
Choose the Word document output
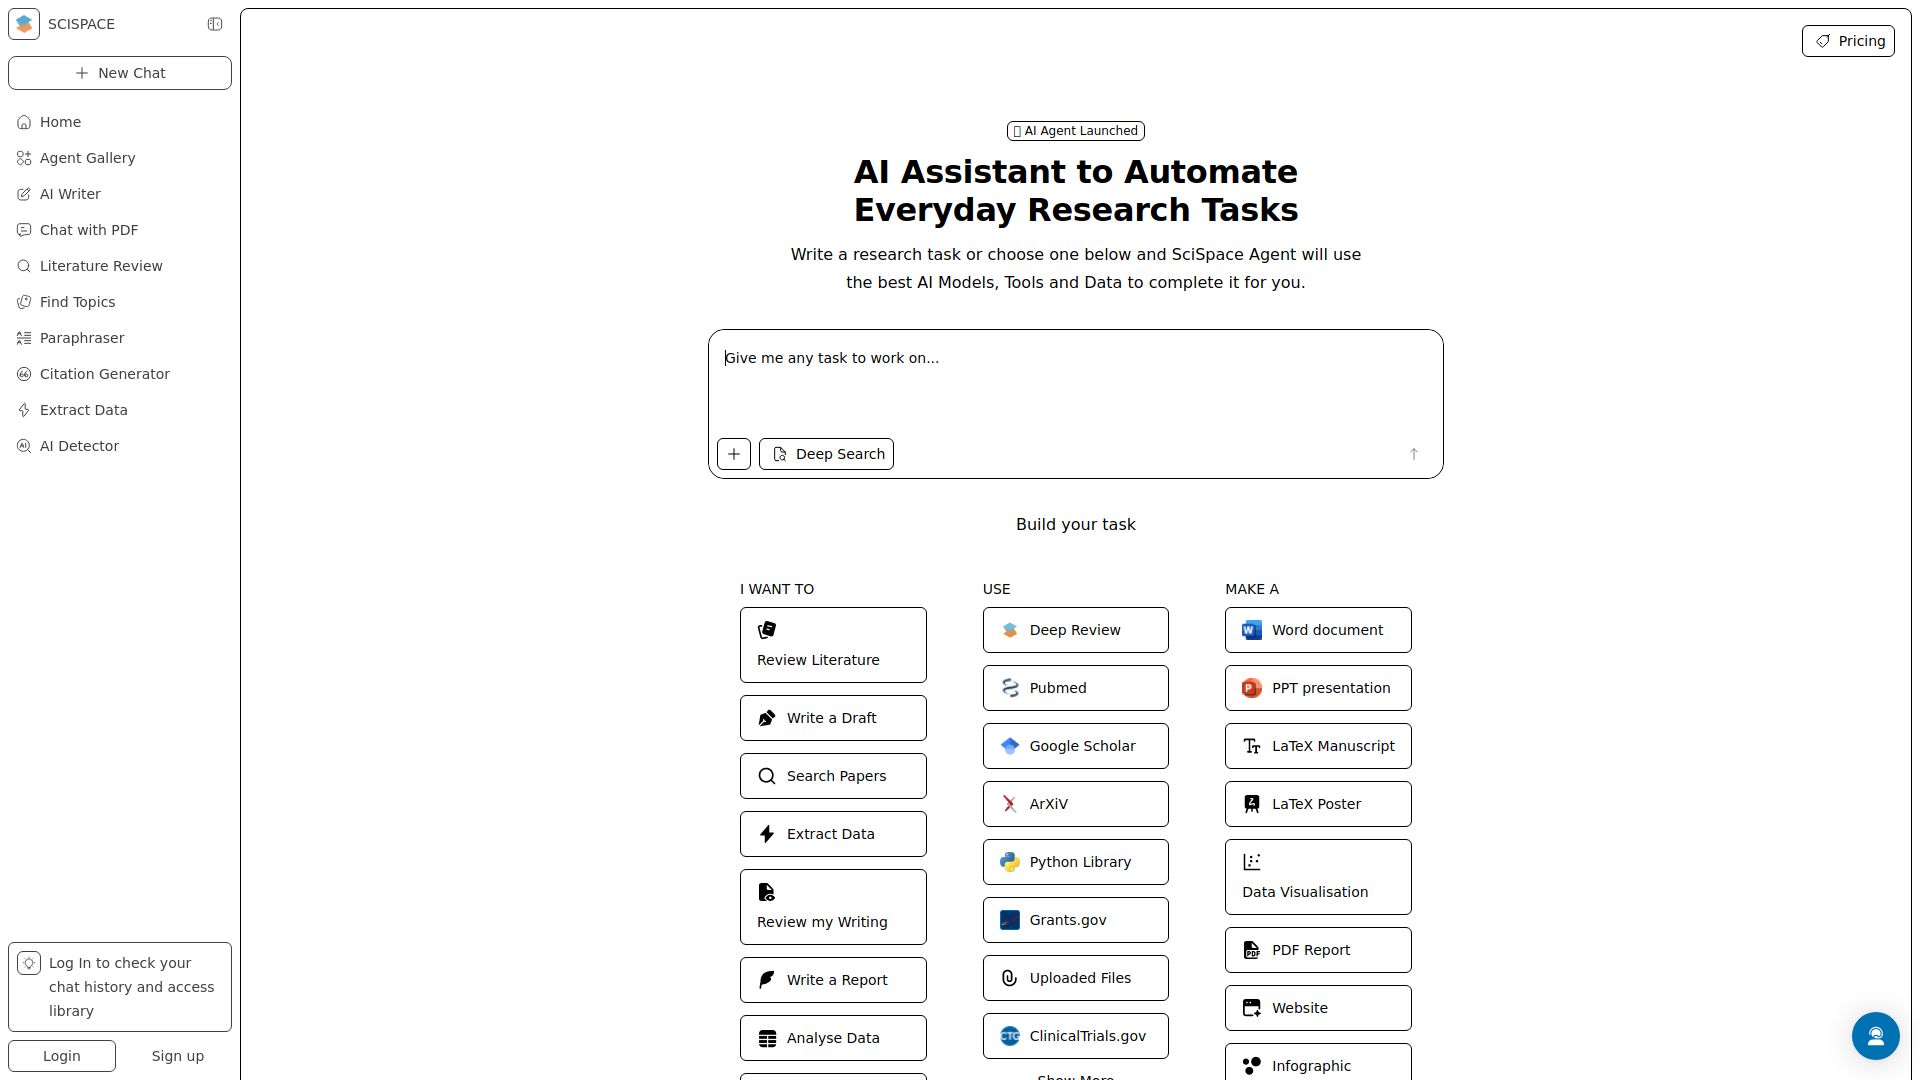1317,630
